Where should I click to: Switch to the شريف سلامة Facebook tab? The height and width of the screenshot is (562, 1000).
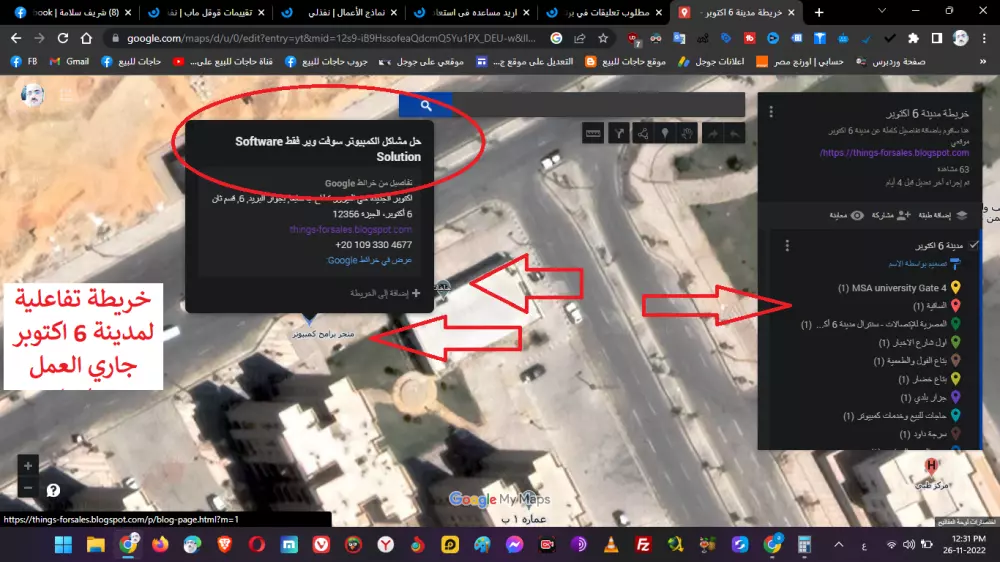pos(73,12)
